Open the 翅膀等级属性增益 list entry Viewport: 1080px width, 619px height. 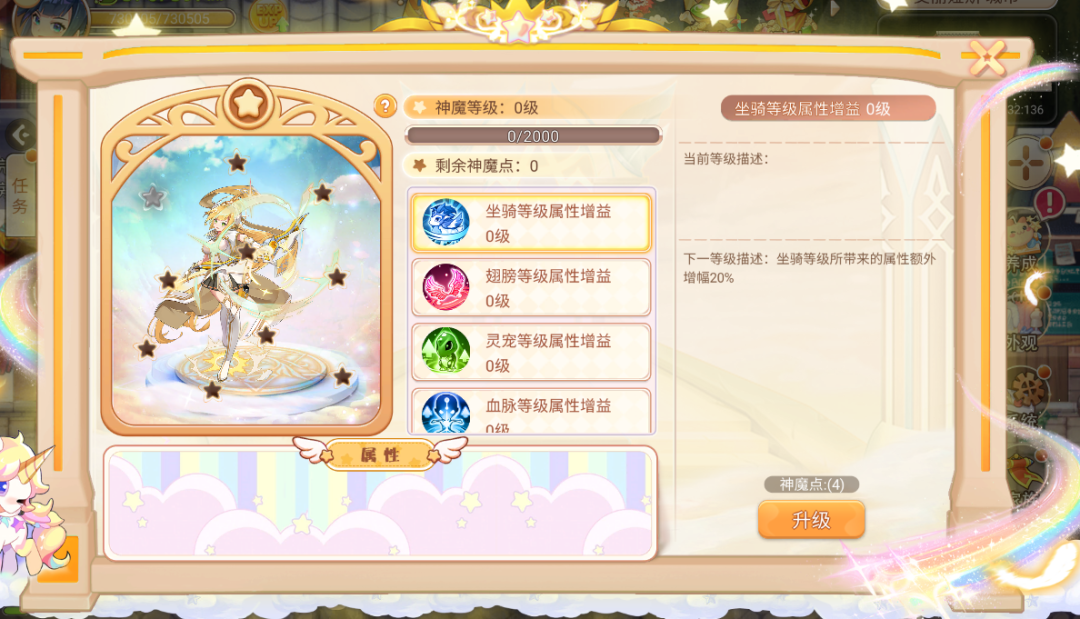[531, 288]
